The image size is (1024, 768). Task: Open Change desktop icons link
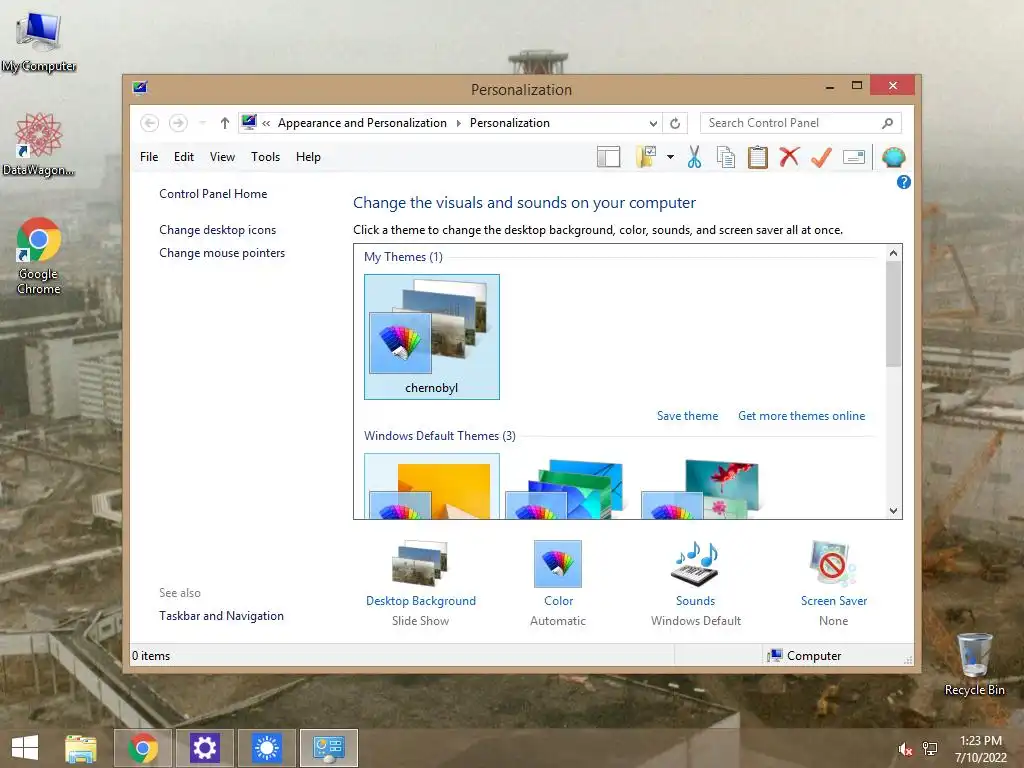217,230
